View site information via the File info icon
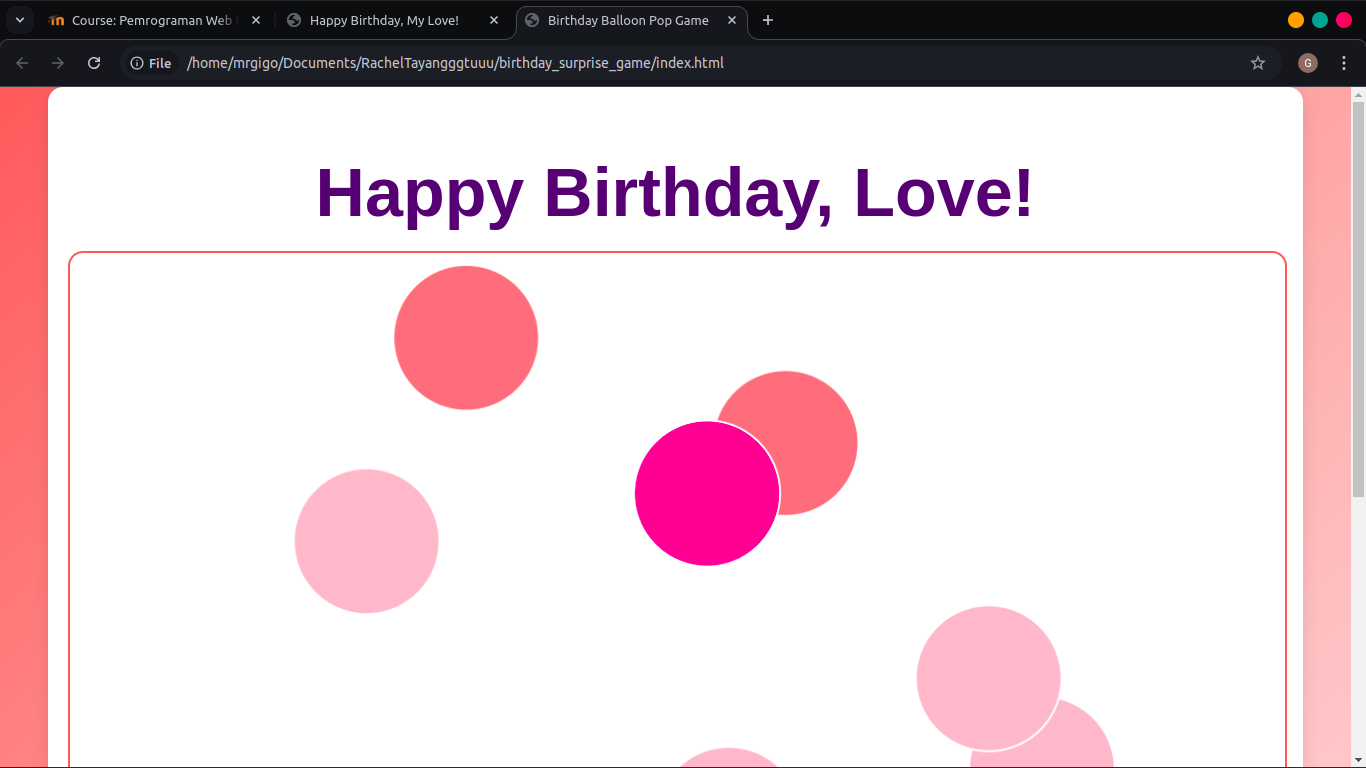Screen dimensions: 1366x768 tap(151, 63)
